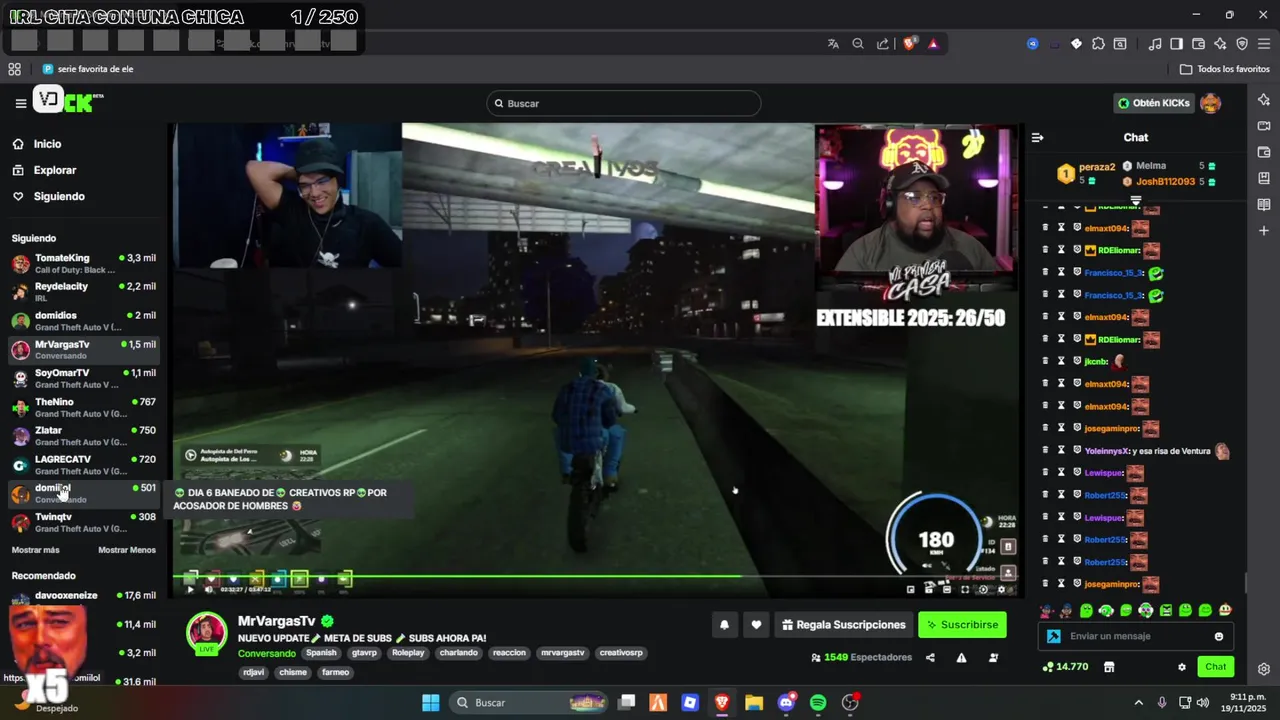Viewport: 1280px width, 720px height.
Task: Open the user profile avatar menu
Action: coord(1210,103)
